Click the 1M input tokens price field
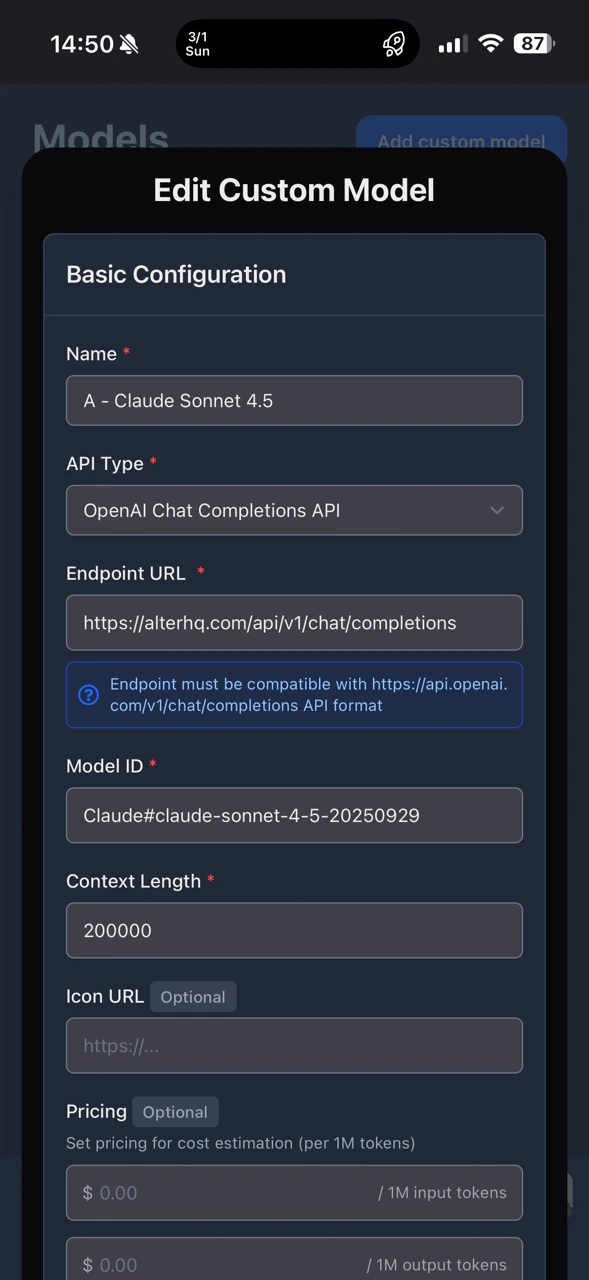The image size is (589, 1280). (294, 1192)
